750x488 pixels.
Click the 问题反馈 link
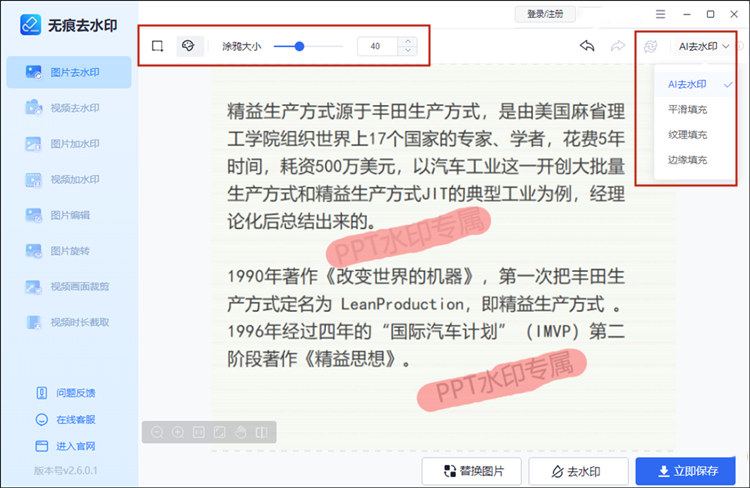point(66,393)
